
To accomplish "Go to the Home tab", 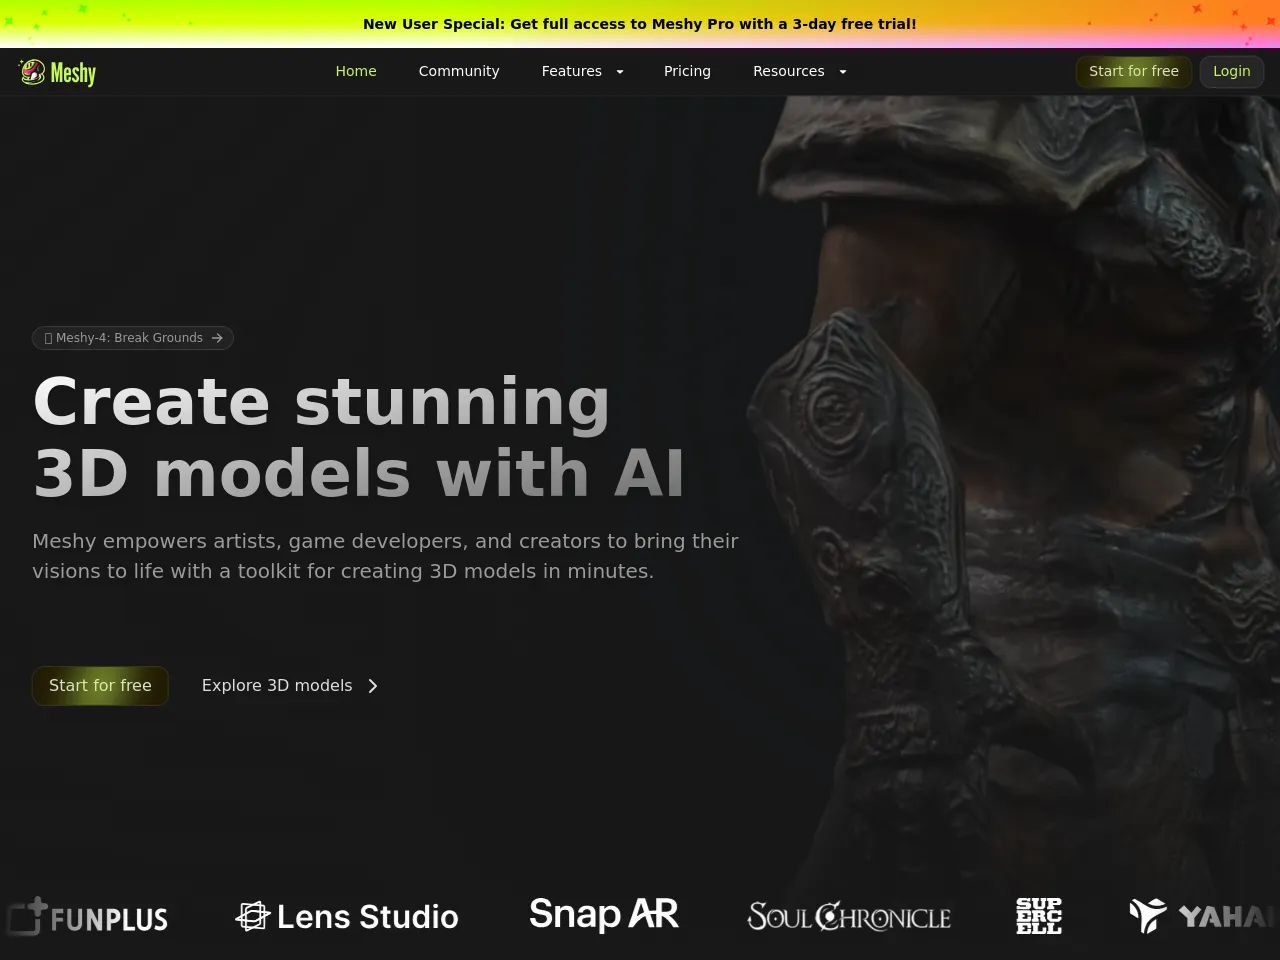I will pos(356,71).
